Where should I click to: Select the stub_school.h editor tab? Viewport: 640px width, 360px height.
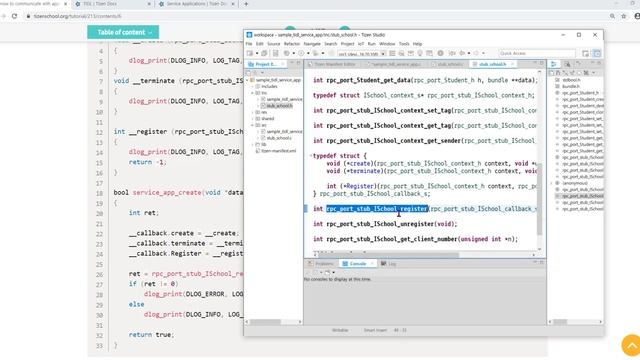pyautogui.click(x=492, y=64)
